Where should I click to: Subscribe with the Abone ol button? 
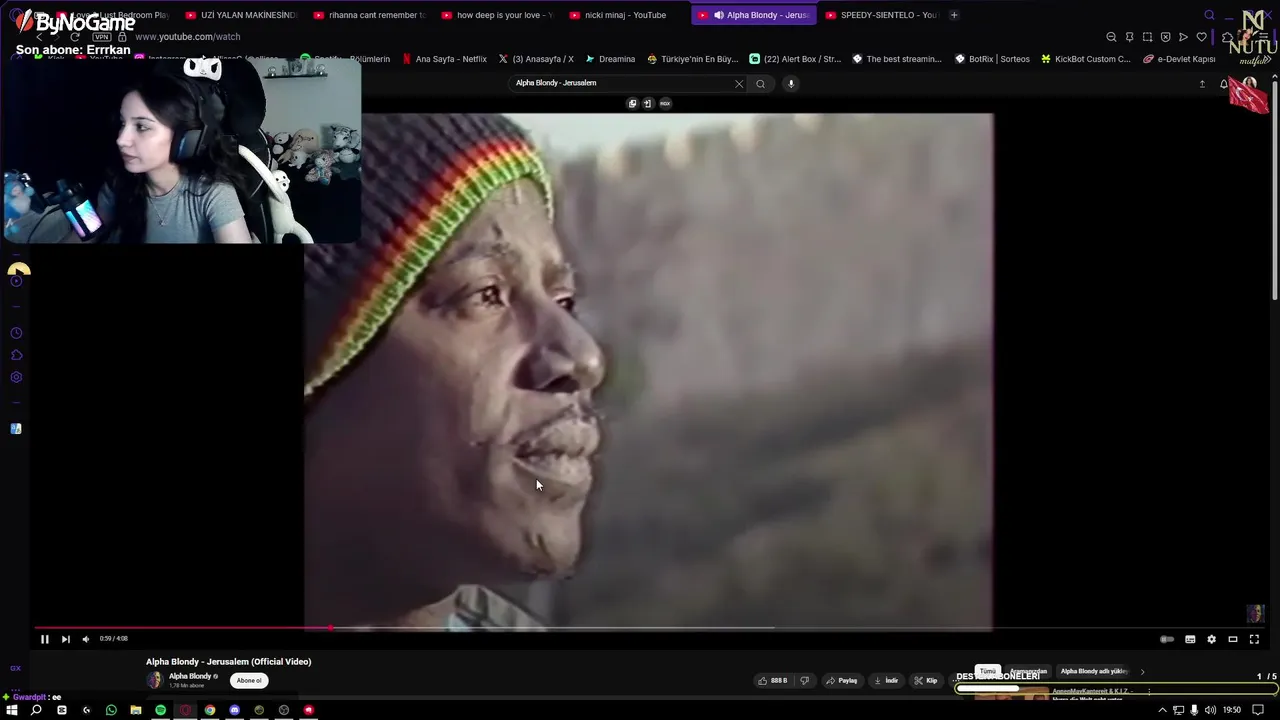tap(249, 680)
